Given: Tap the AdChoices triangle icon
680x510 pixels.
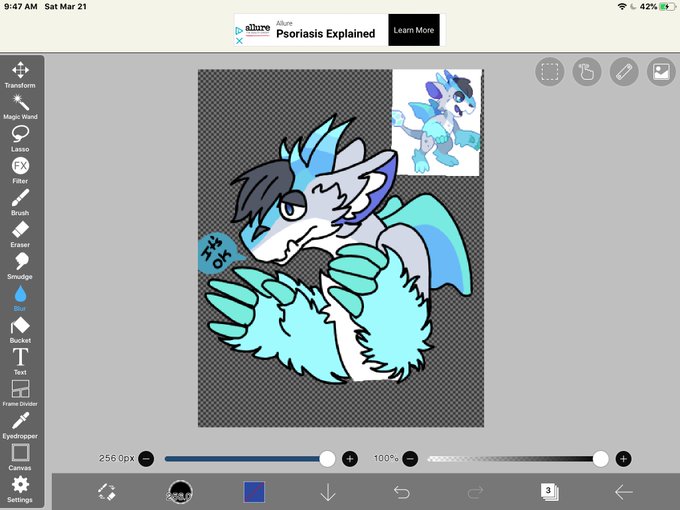Looking at the screenshot, I should [239, 30].
